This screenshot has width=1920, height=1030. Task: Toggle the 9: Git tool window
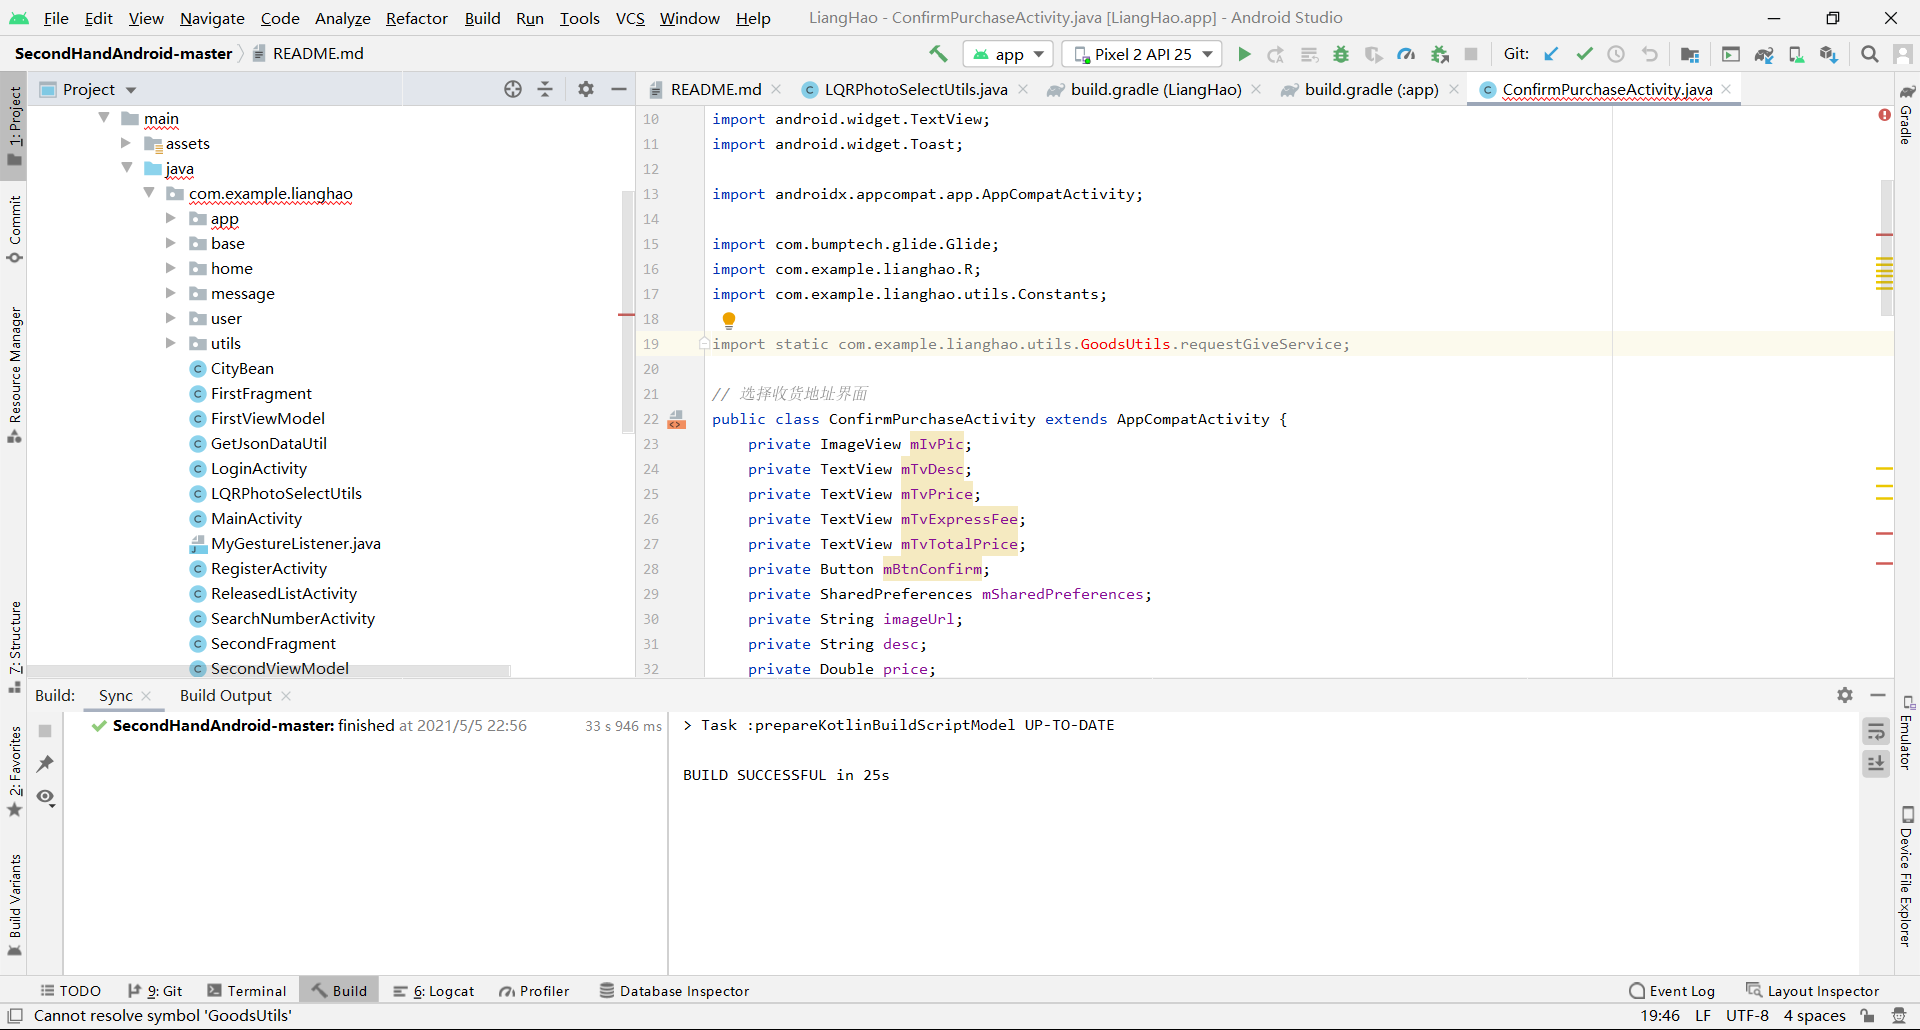tap(155, 991)
